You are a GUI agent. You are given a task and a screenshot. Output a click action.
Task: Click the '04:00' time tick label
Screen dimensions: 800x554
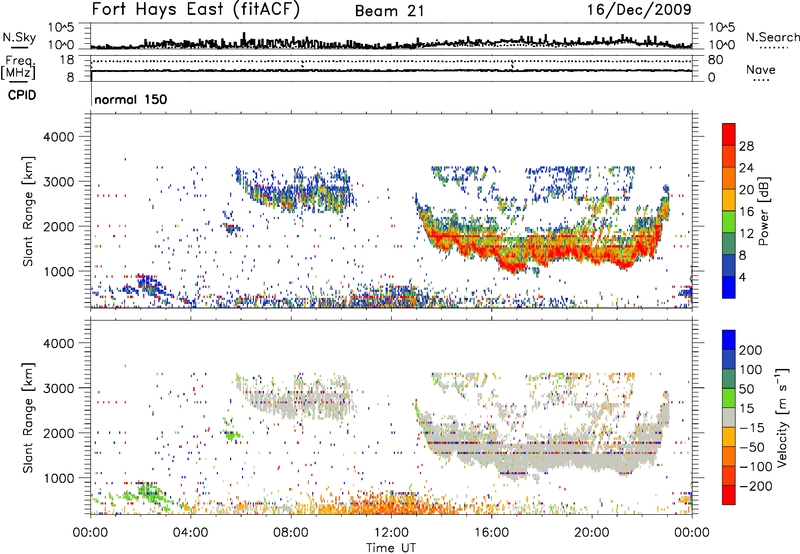tap(190, 533)
